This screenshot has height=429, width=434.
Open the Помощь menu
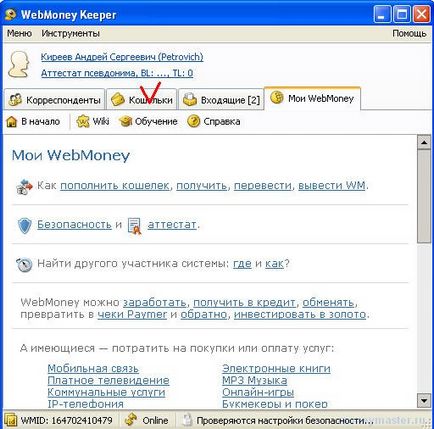(409, 33)
